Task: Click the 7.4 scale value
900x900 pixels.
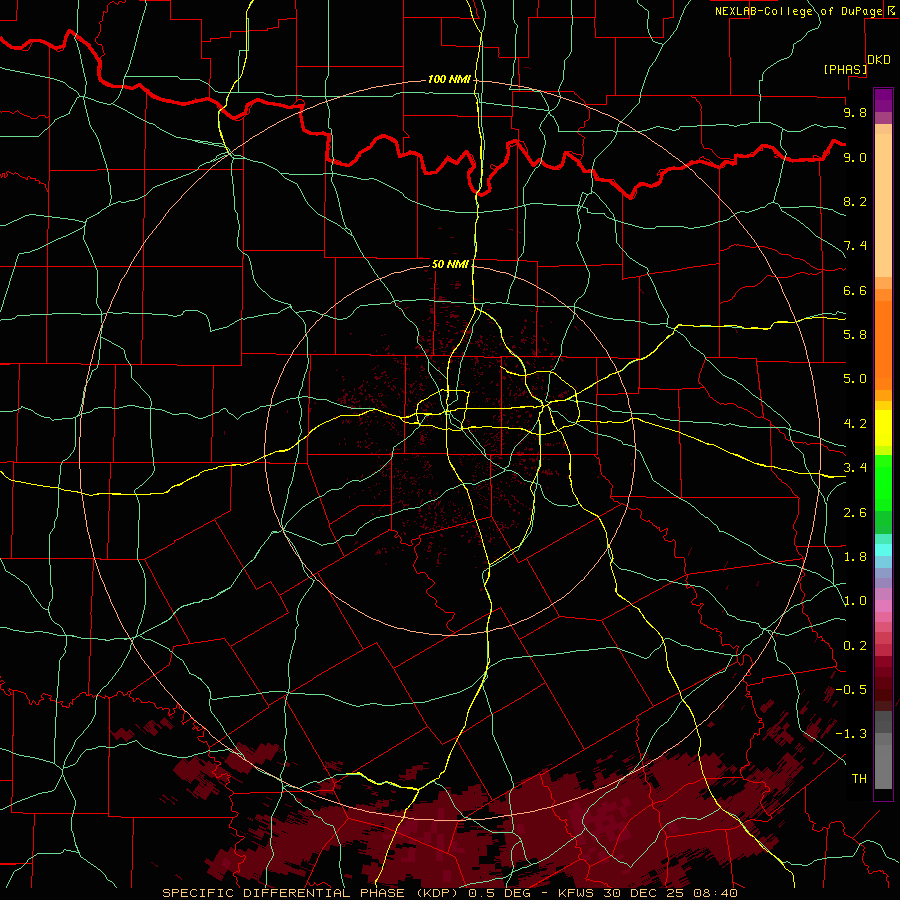Action: pos(855,246)
